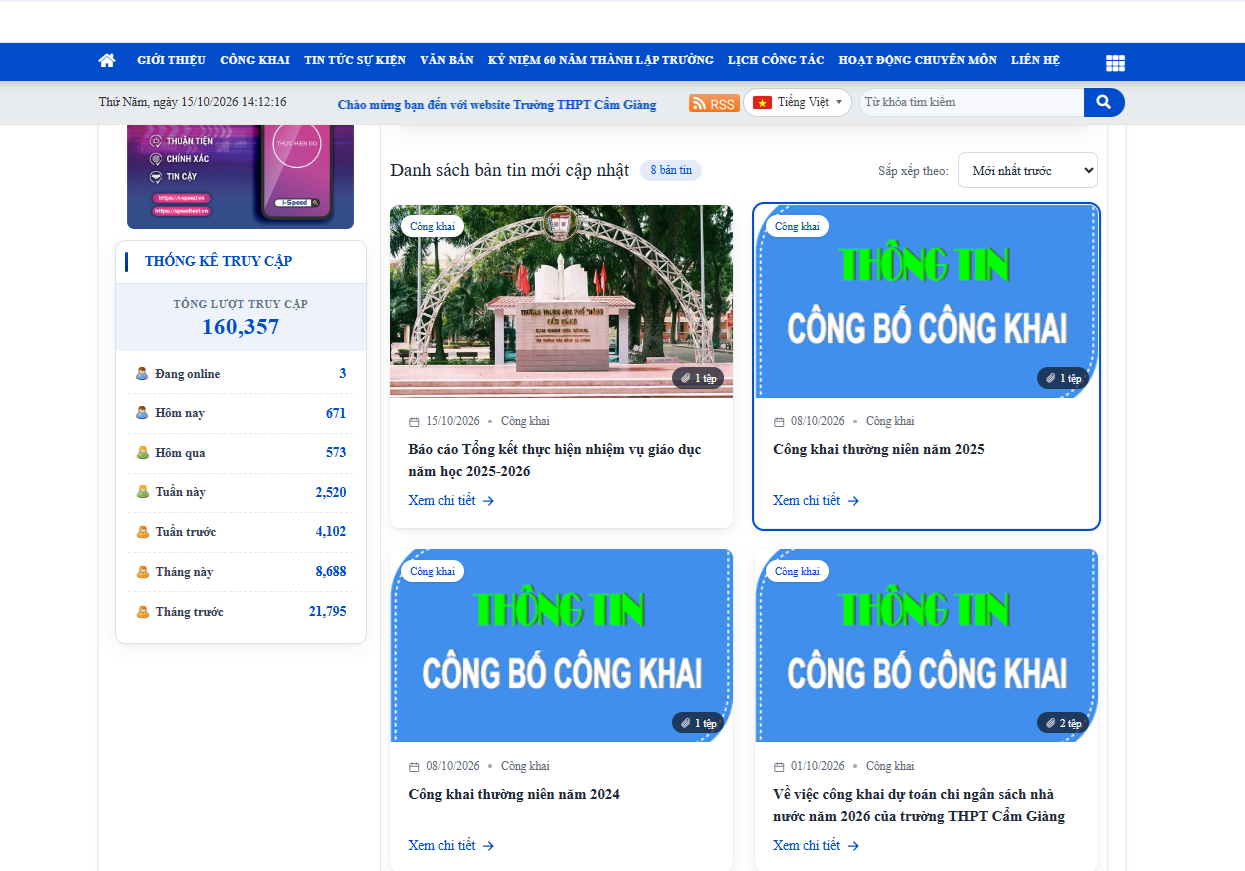The image size is (1245, 871).
Task: Click the Công khai tag on the 2025 card banner
Action: 797,226
